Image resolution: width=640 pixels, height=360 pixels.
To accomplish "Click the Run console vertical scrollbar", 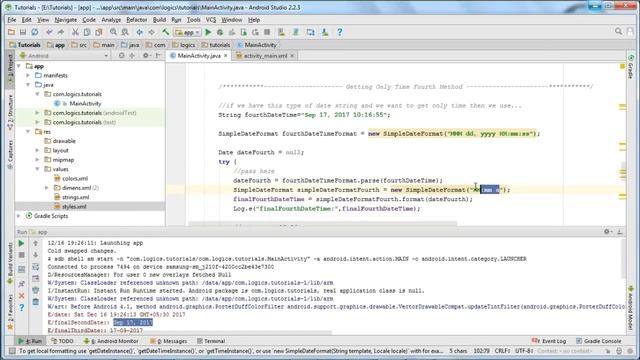I will (623, 259).
